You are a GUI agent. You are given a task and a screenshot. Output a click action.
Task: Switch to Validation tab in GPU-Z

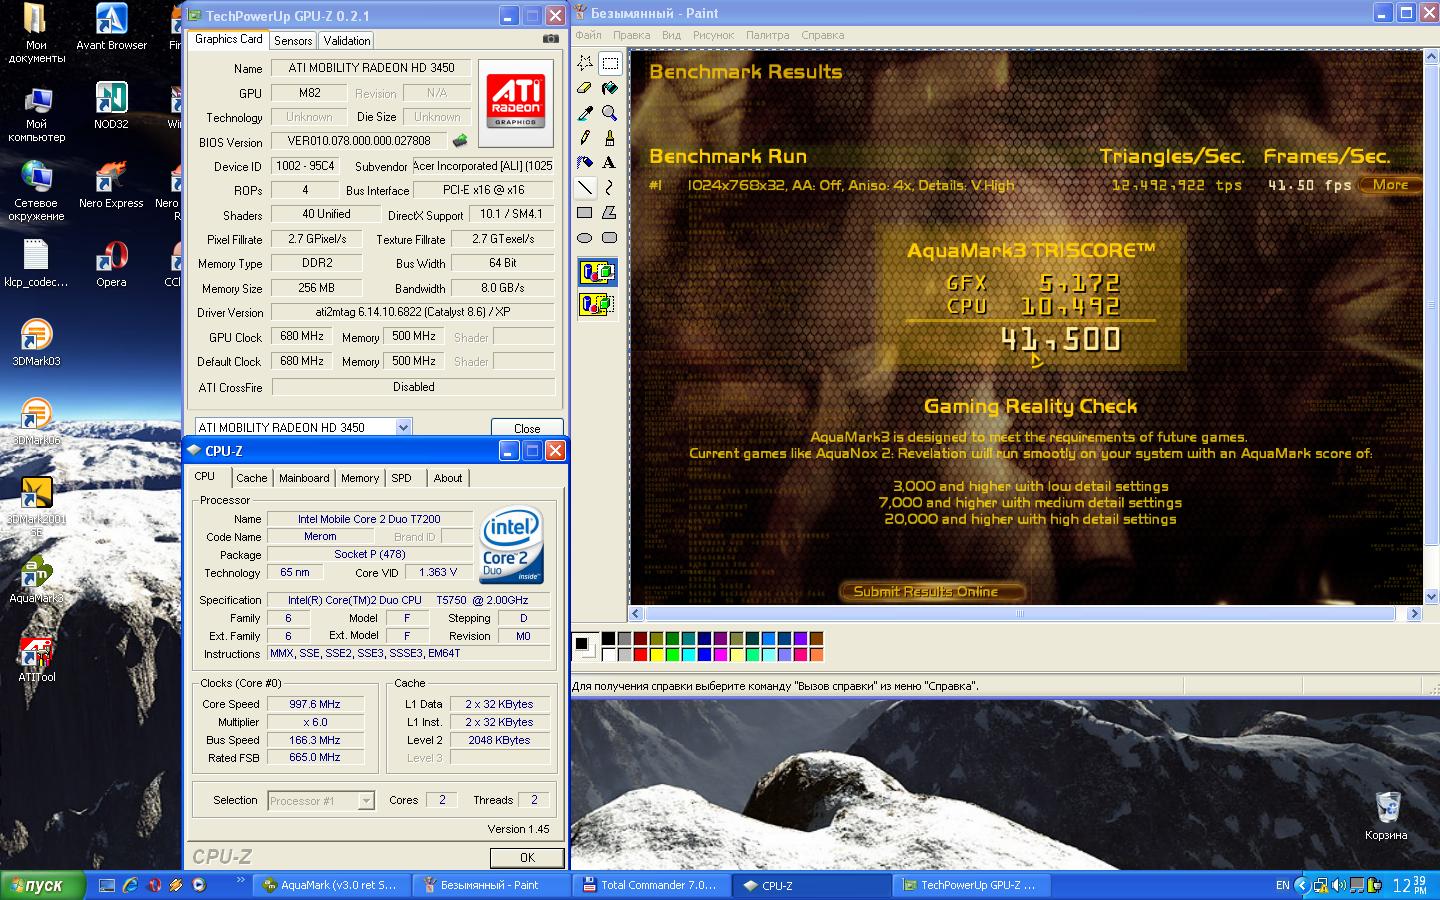tap(347, 41)
